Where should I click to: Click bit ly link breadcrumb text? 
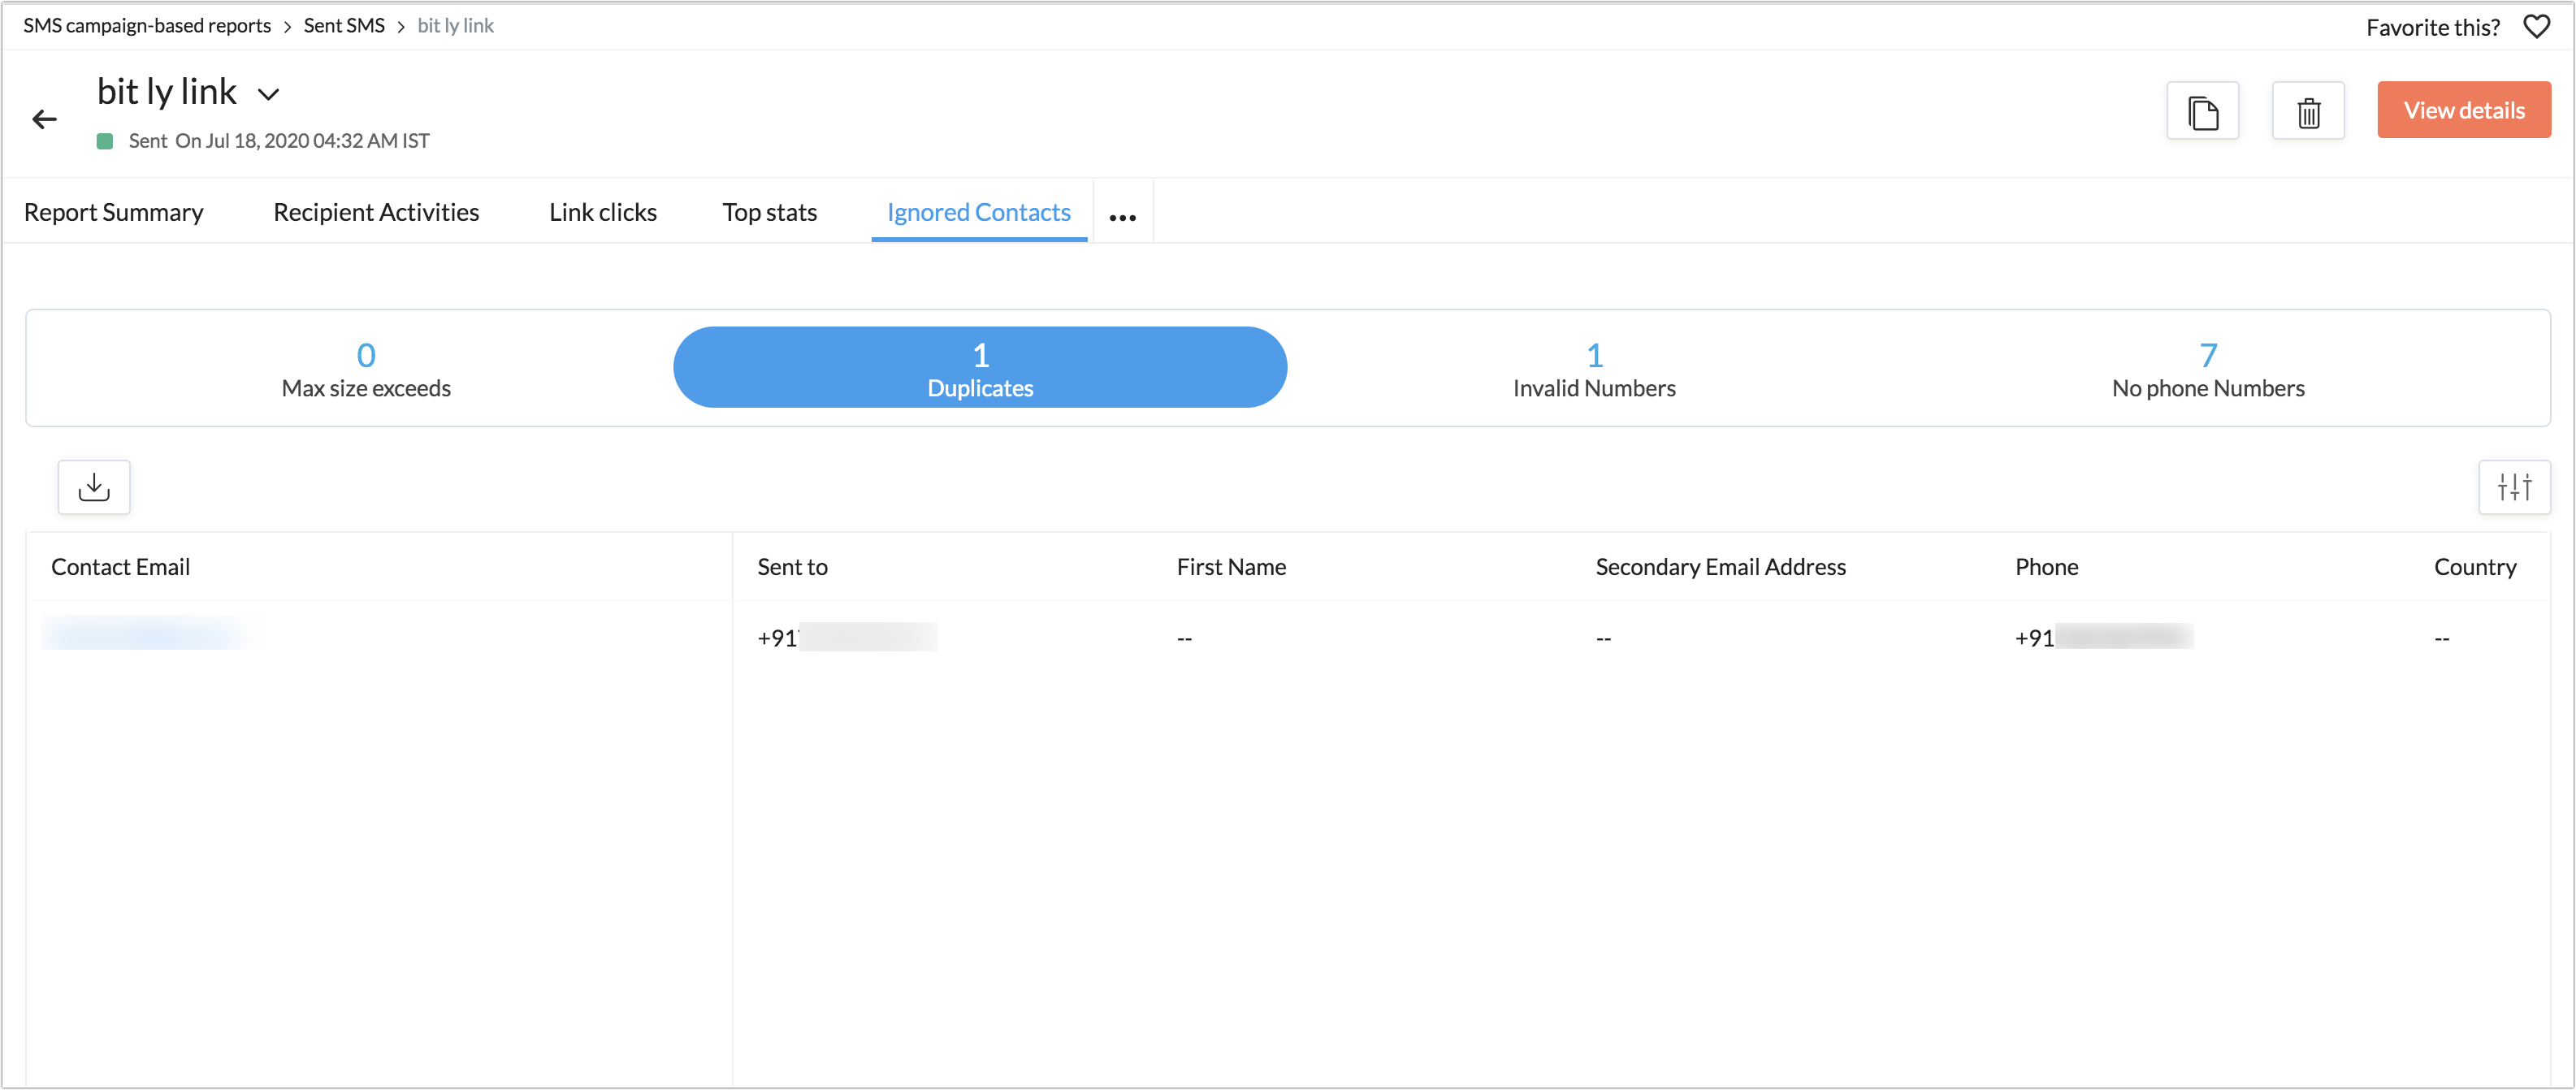coord(456,26)
